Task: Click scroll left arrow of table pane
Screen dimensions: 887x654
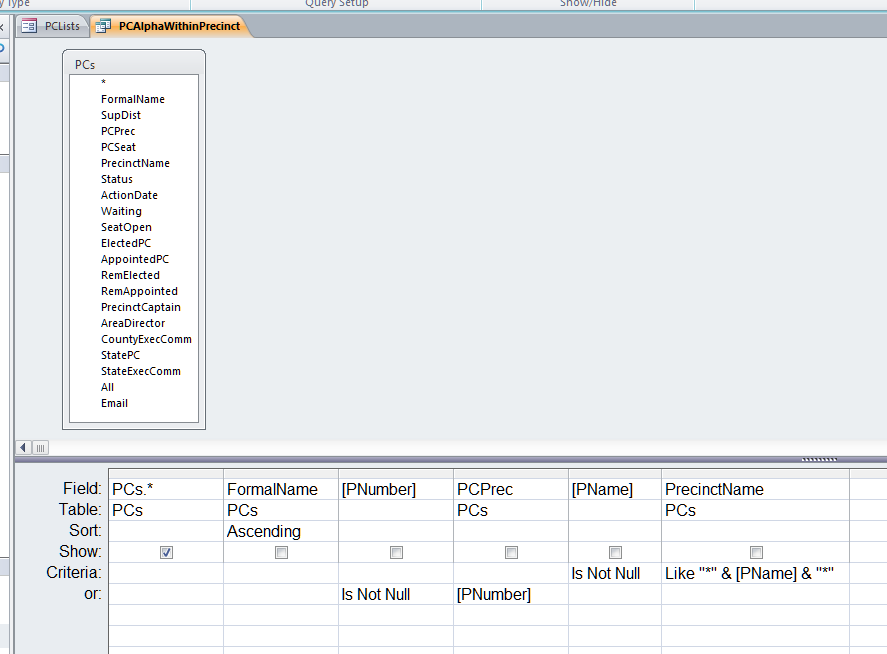Action: (23, 448)
